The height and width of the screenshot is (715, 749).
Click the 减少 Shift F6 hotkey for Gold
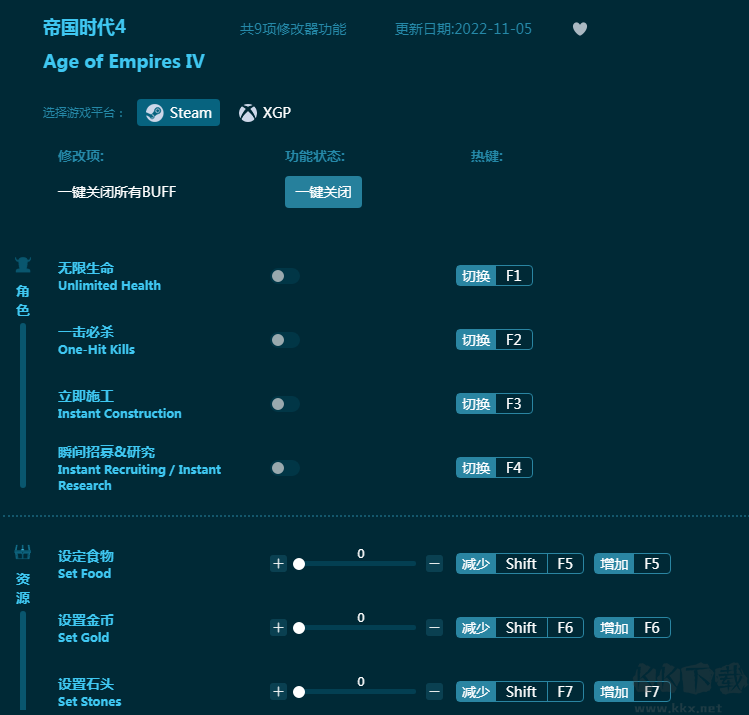point(520,628)
